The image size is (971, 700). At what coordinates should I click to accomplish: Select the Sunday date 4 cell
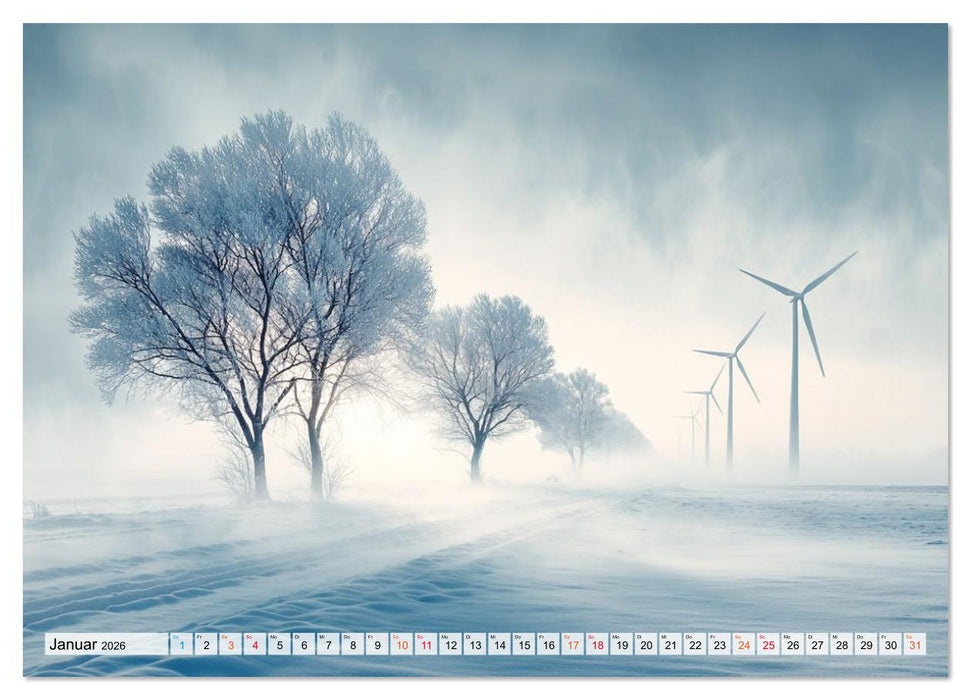(254, 647)
